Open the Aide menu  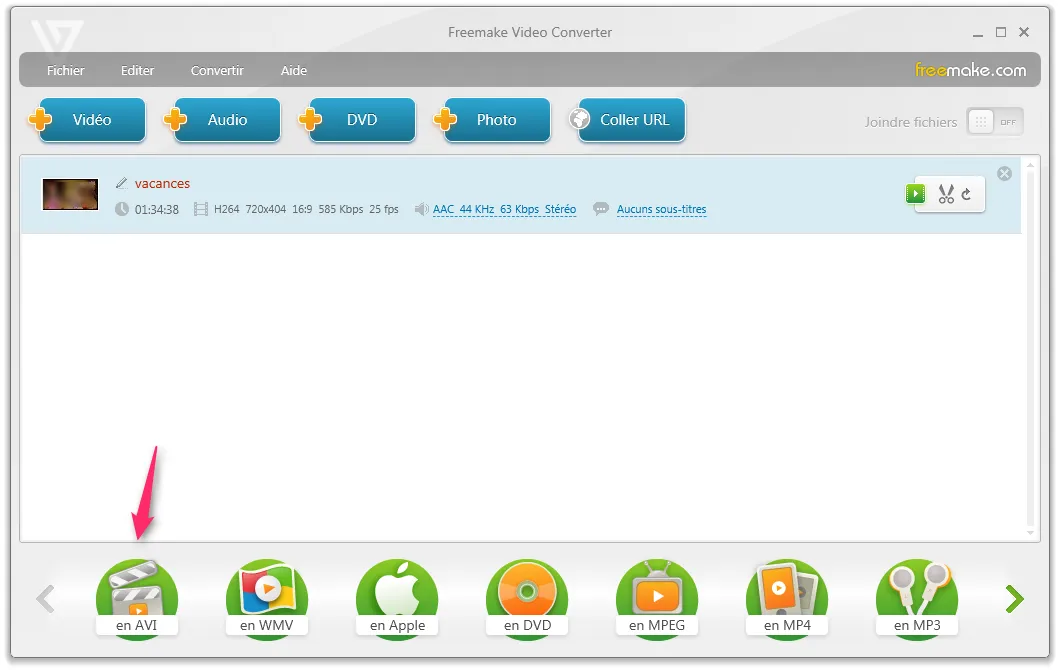pyautogui.click(x=294, y=70)
